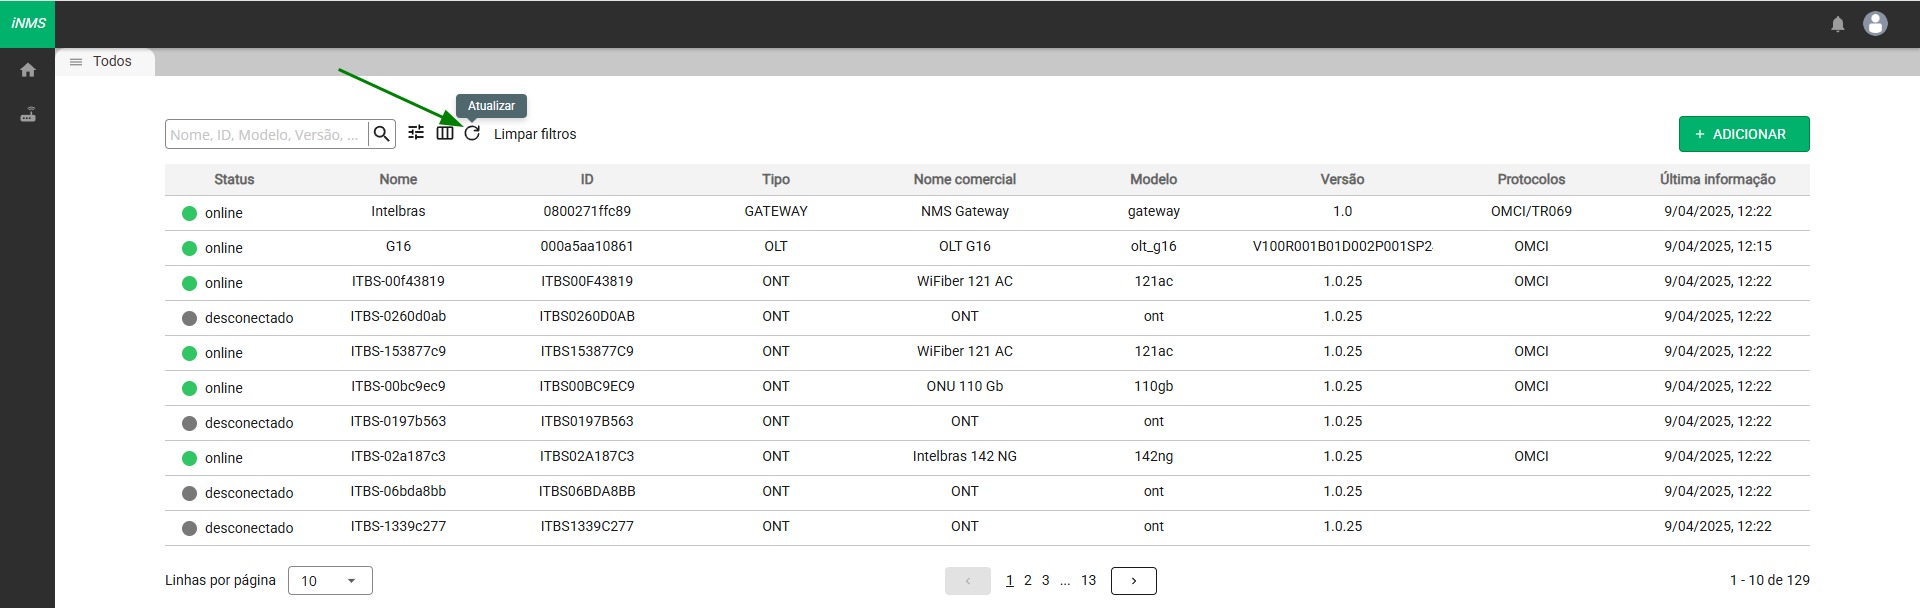Open device ITBS-1339c277
This screenshot has height=608, width=1920.
[398, 527]
